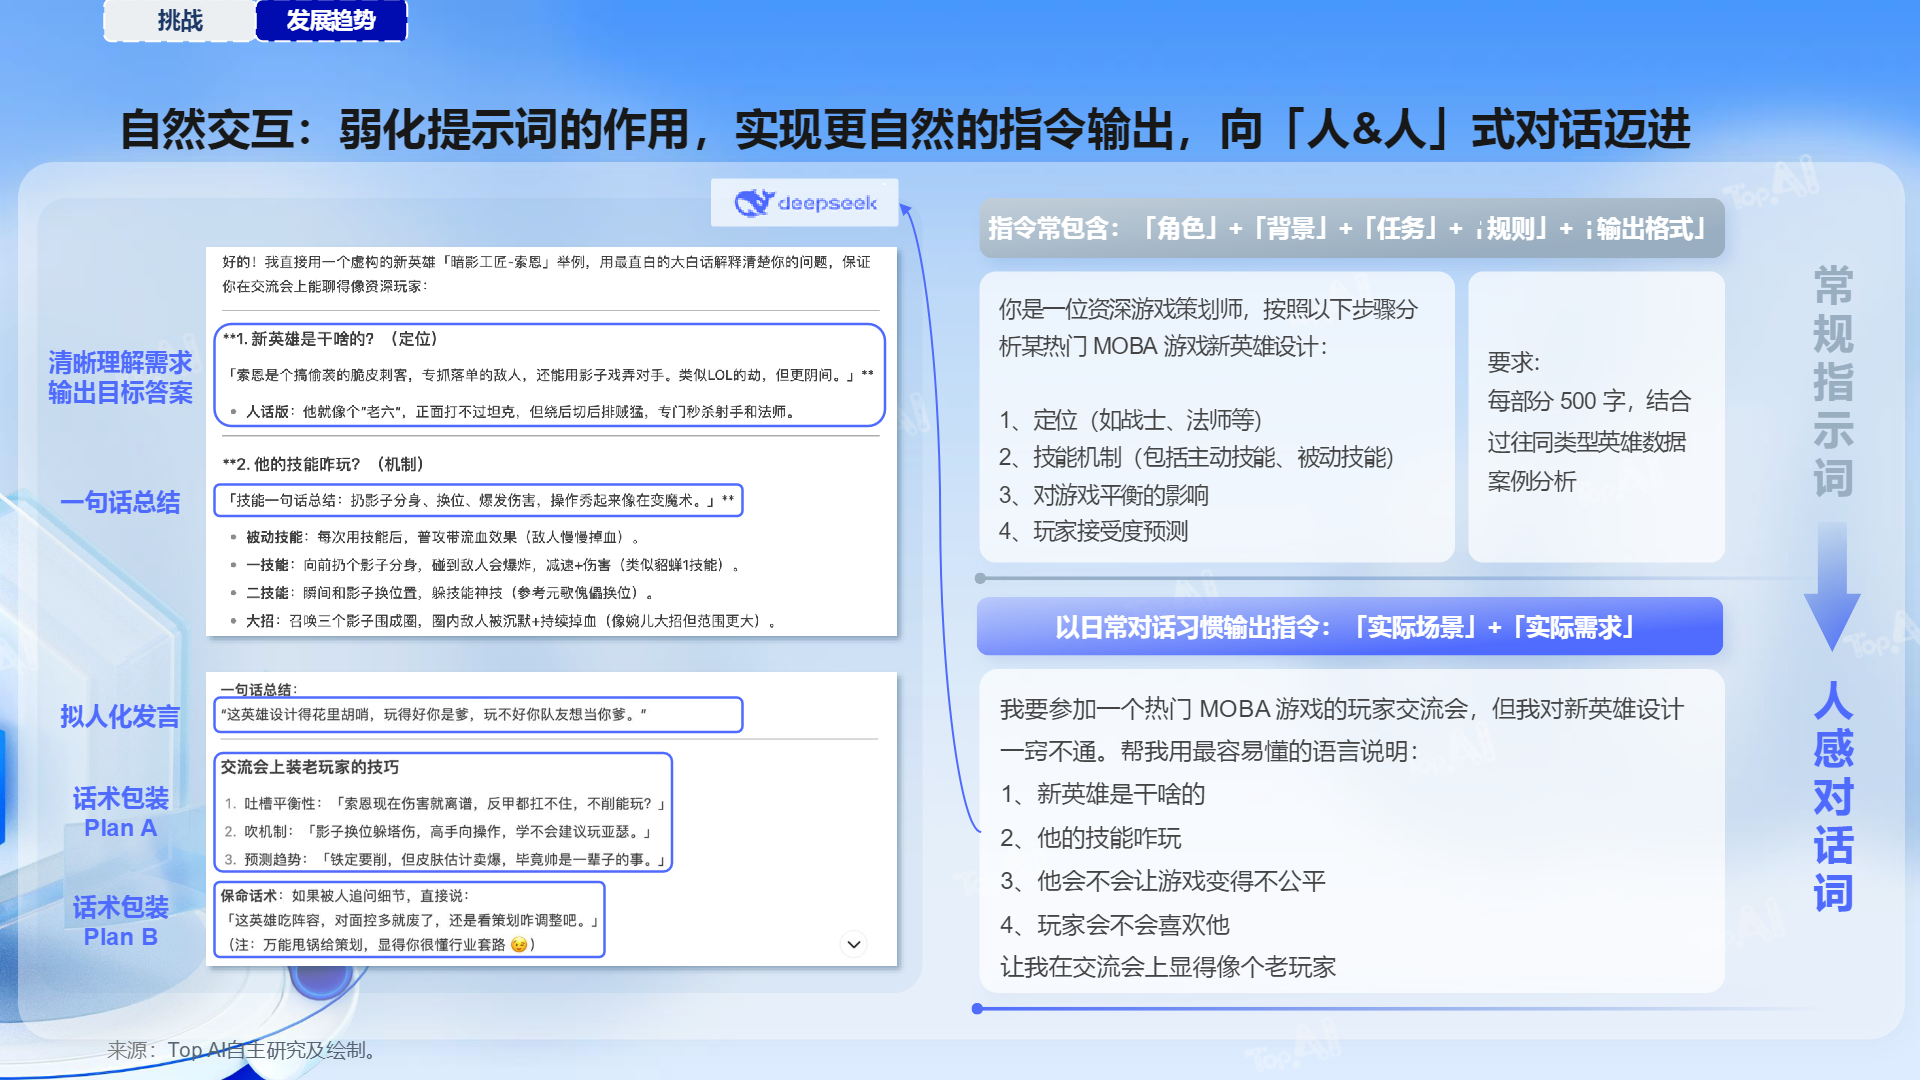Click the 清晰理解需求 输出目标答案 label
Viewport: 1920px width, 1080px height.
[x=120, y=378]
